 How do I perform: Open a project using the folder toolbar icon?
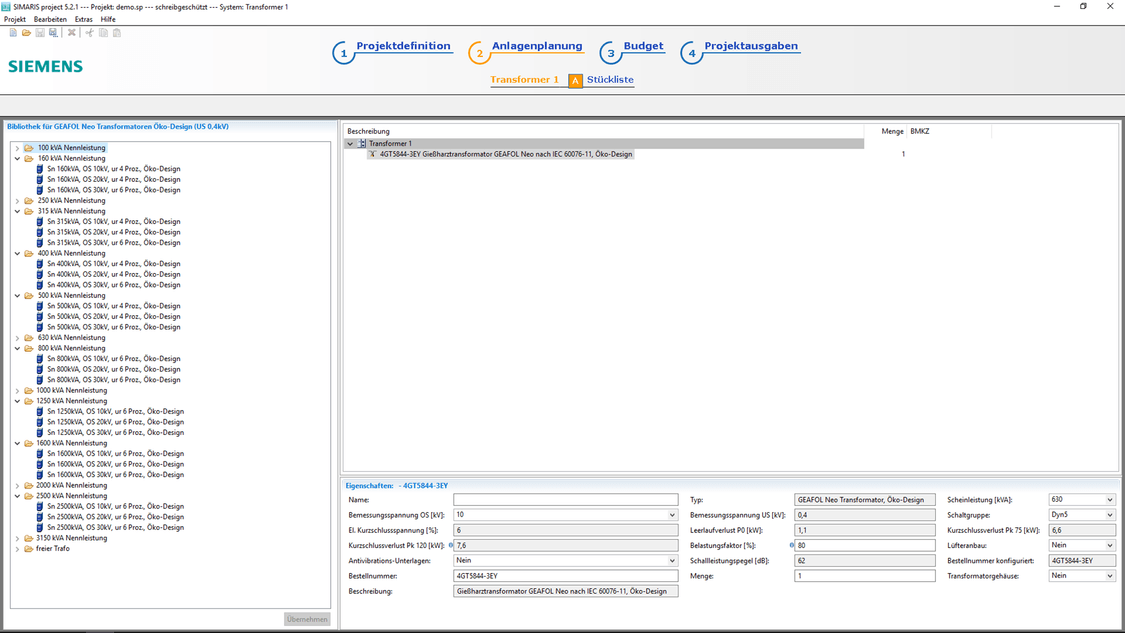[26, 32]
